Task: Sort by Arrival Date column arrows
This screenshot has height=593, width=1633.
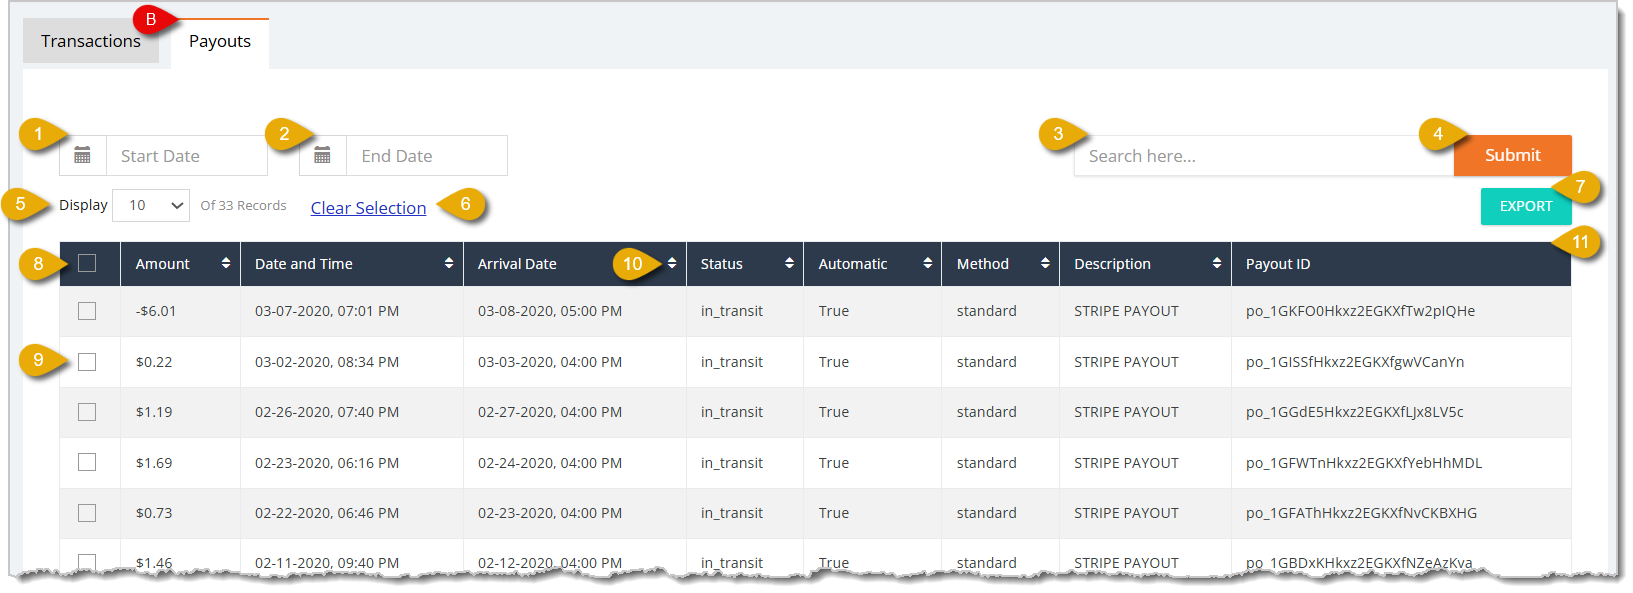Action: 672,263
